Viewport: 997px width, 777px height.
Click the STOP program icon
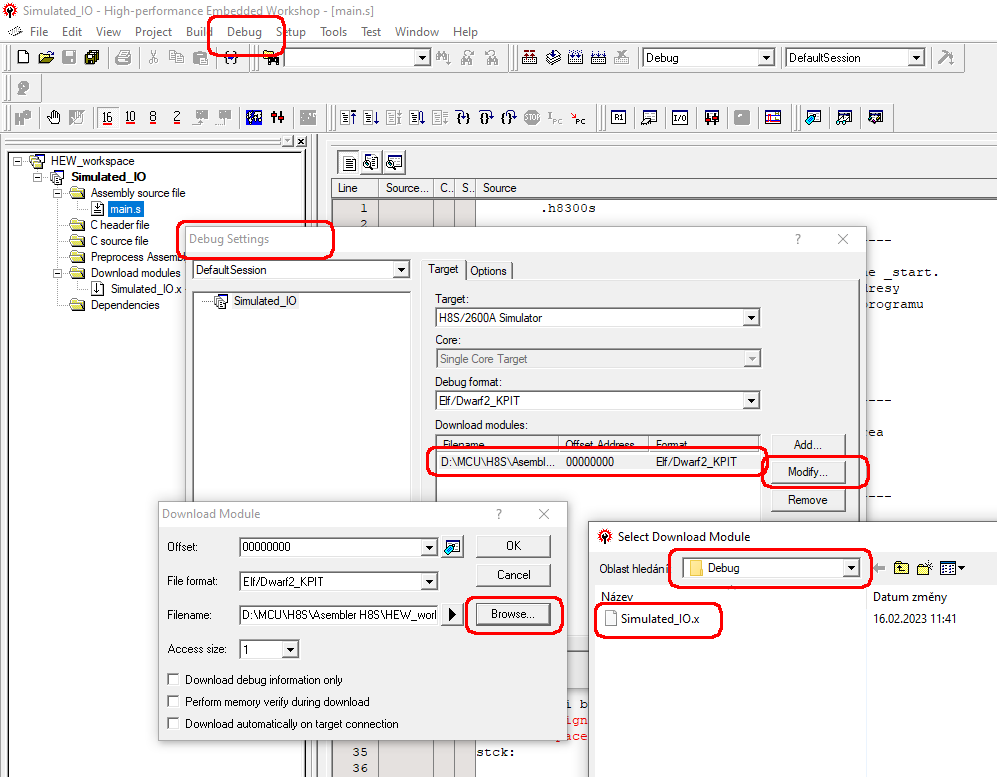pos(531,118)
